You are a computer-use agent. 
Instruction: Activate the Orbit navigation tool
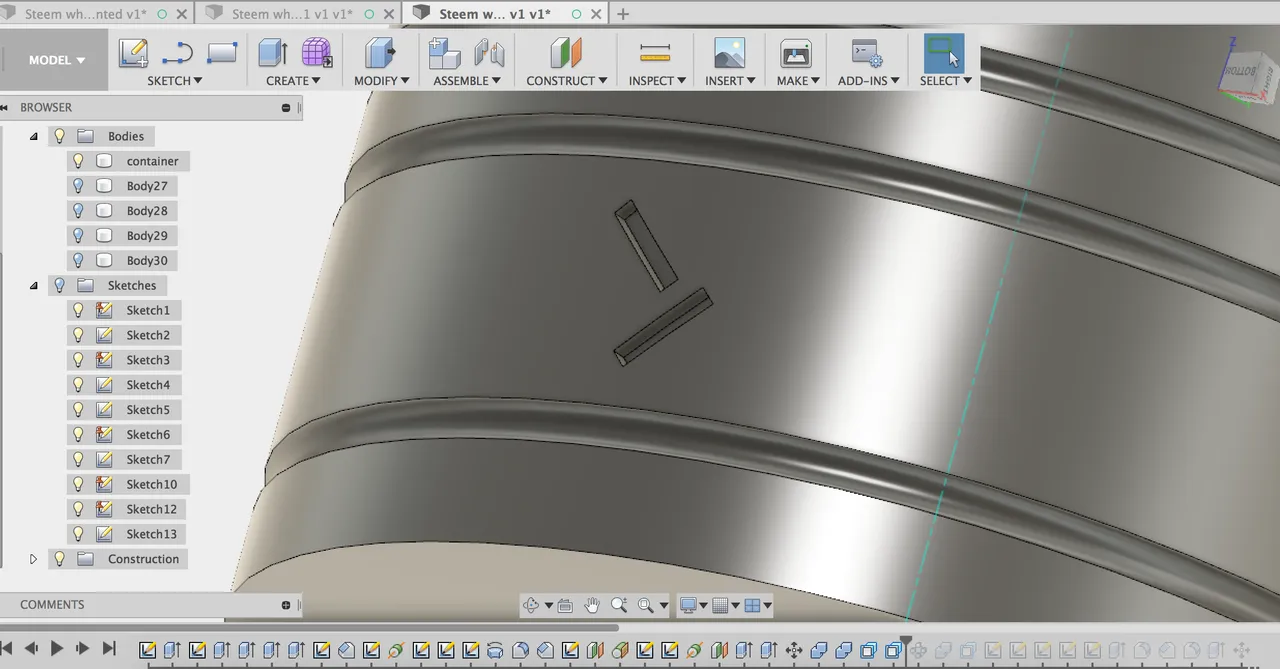(x=531, y=605)
